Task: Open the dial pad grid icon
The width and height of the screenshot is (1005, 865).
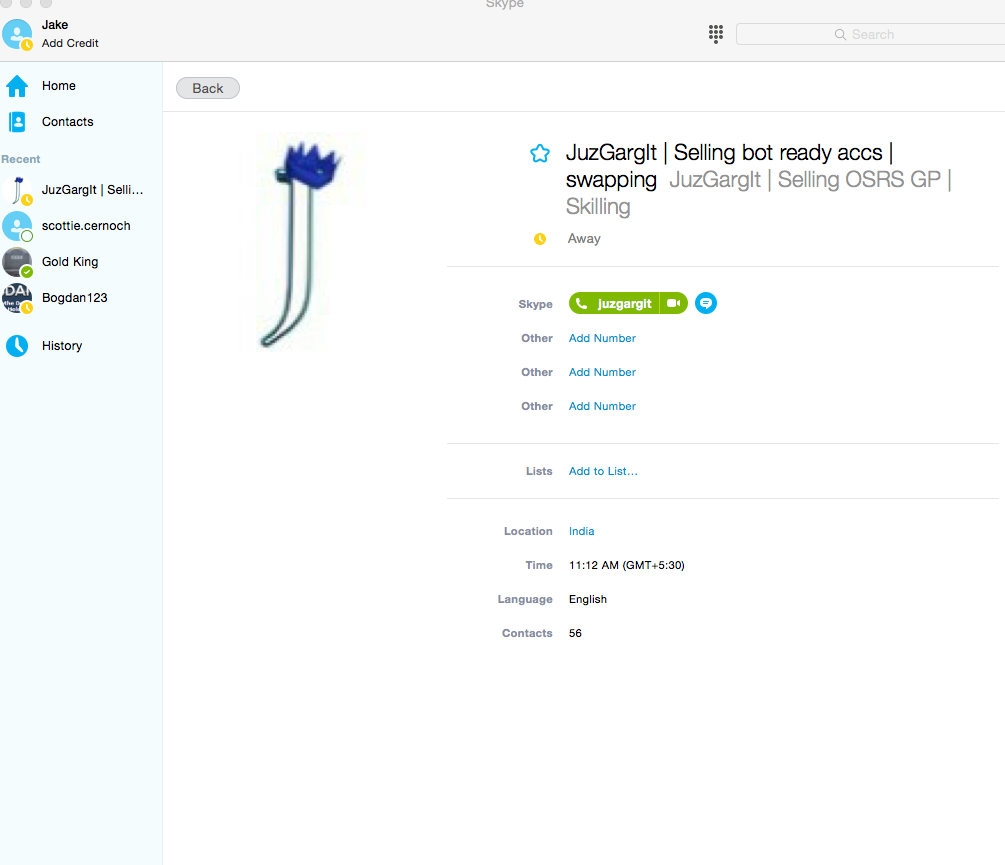Action: [x=715, y=34]
